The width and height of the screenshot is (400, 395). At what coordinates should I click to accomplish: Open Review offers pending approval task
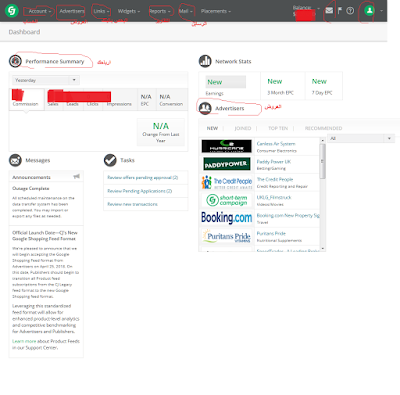point(142,178)
